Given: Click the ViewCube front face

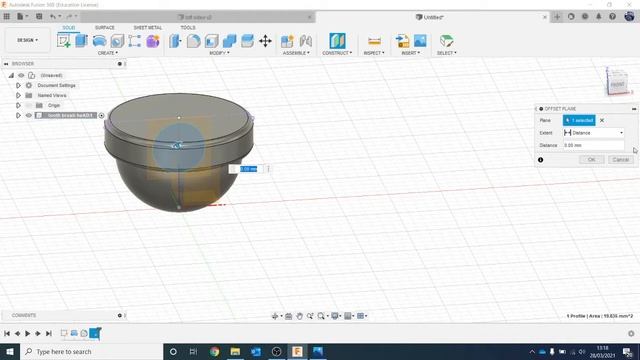Looking at the screenshot, I should 617,84.
